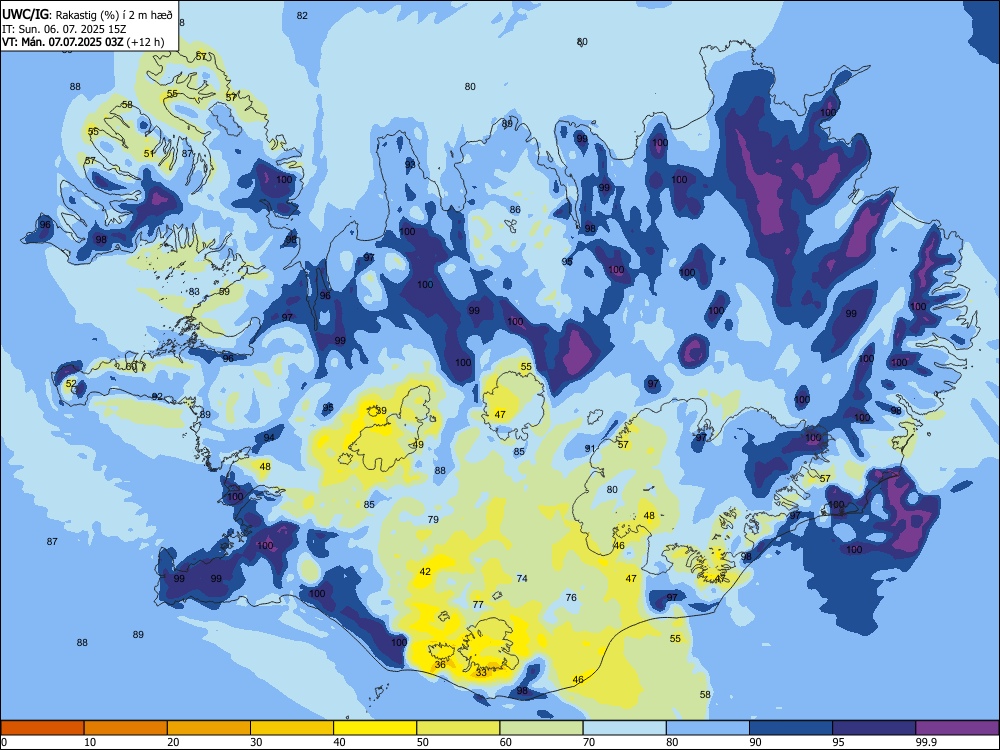Click the humidity value '49' on the map
The height and width of the screenshot is (750, 1000).
pyautogui.click(x=418, y=445)
